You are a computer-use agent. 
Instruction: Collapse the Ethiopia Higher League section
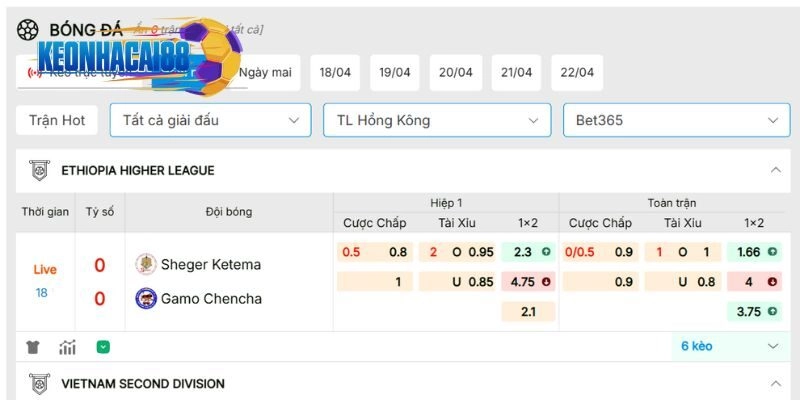coord(775,170)
